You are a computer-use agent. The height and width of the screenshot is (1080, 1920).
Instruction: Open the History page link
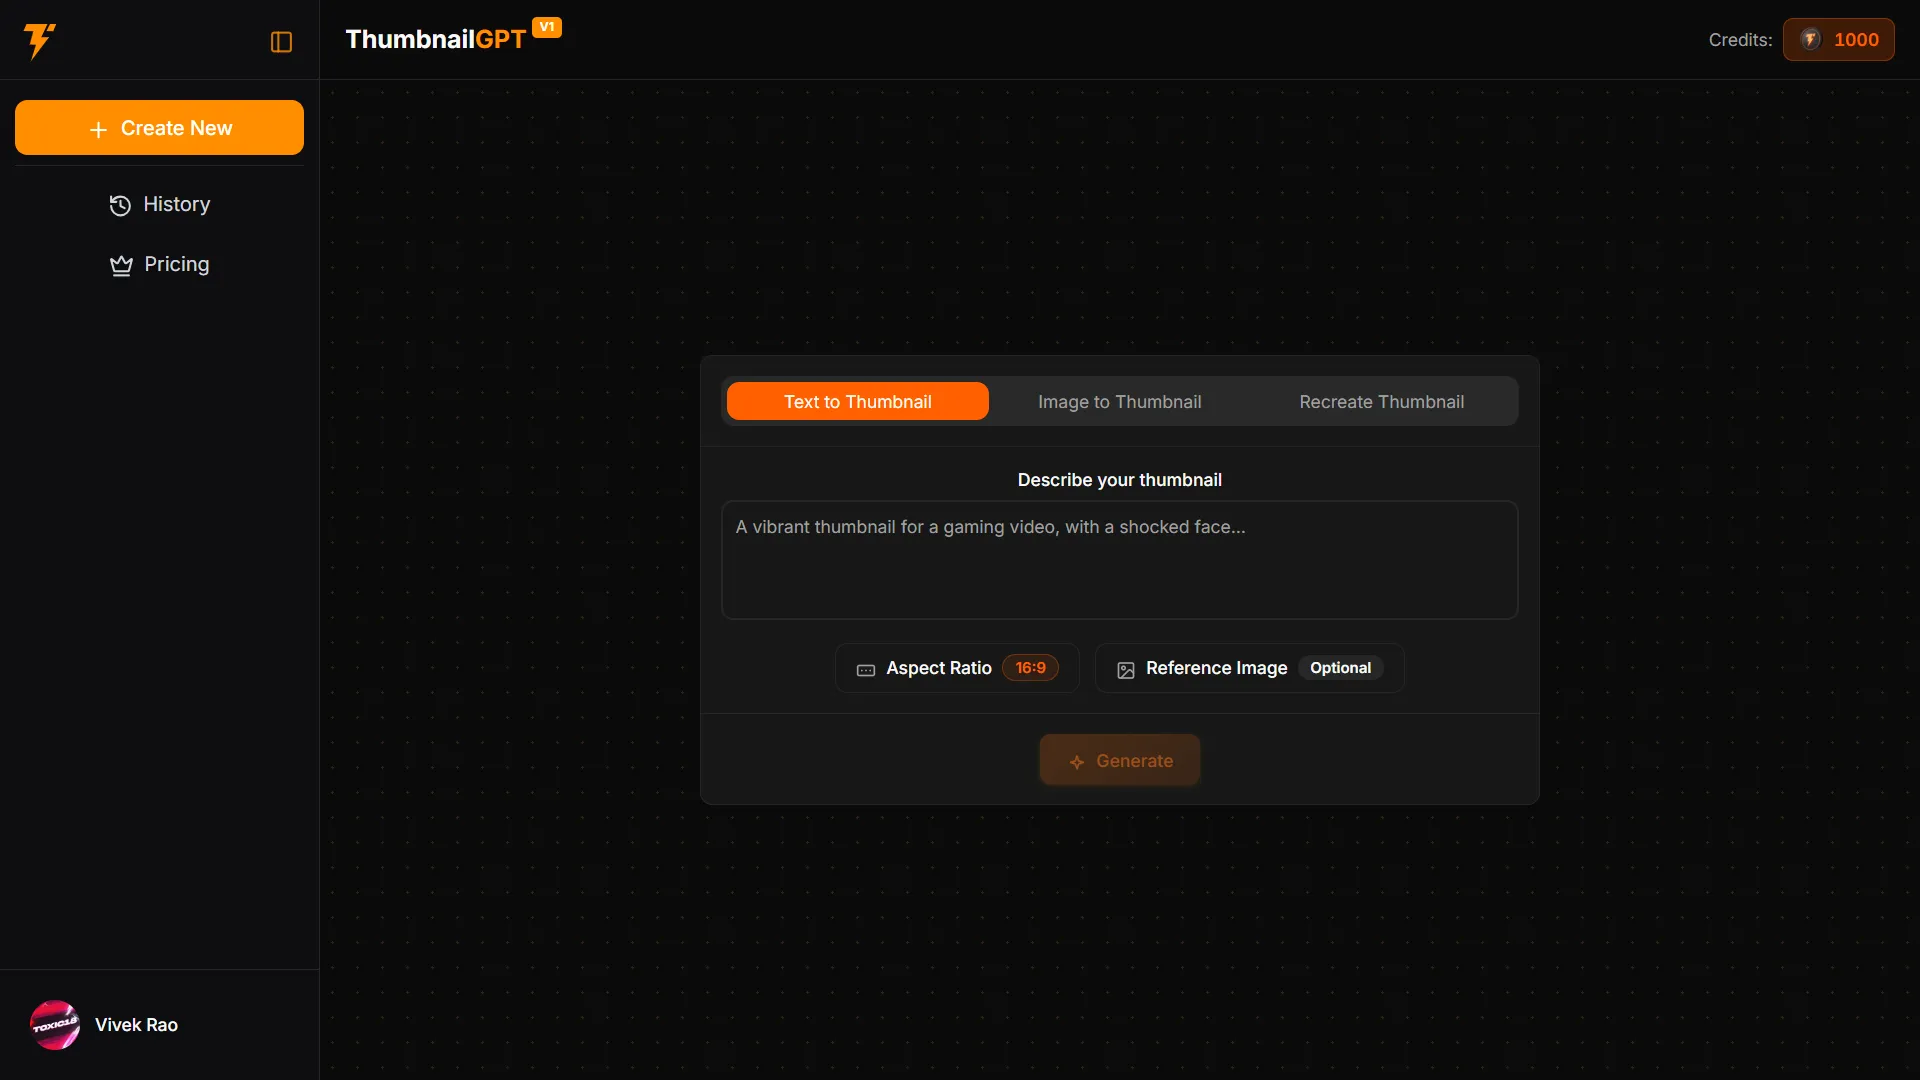point(175,204)
